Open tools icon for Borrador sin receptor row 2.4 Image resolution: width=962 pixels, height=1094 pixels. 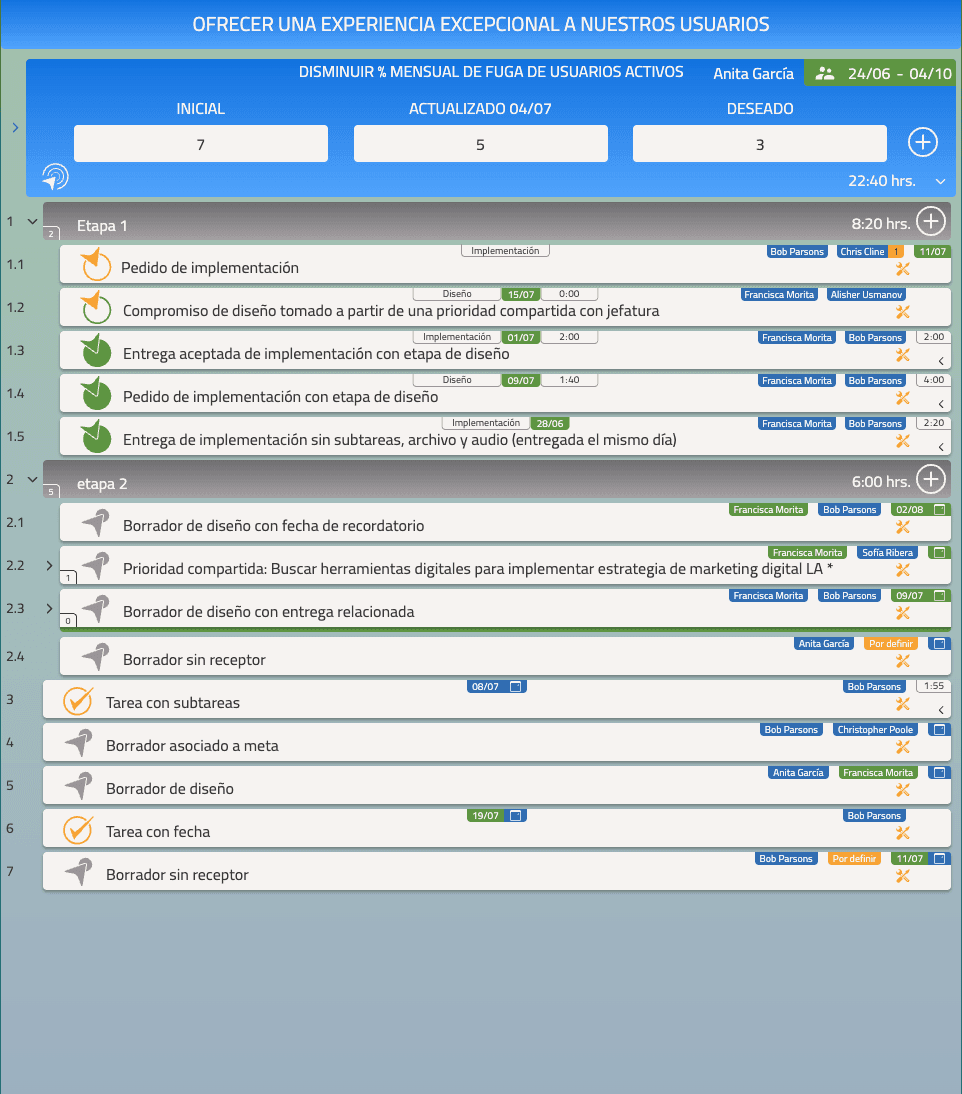pos(903,661)
